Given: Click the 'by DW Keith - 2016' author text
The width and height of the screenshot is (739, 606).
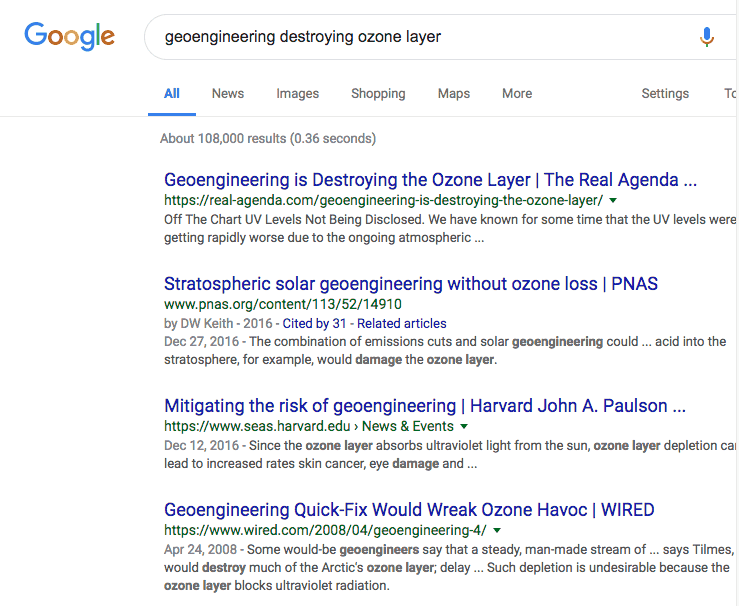Looking at the screenshot, I should (x=218, y=323).
